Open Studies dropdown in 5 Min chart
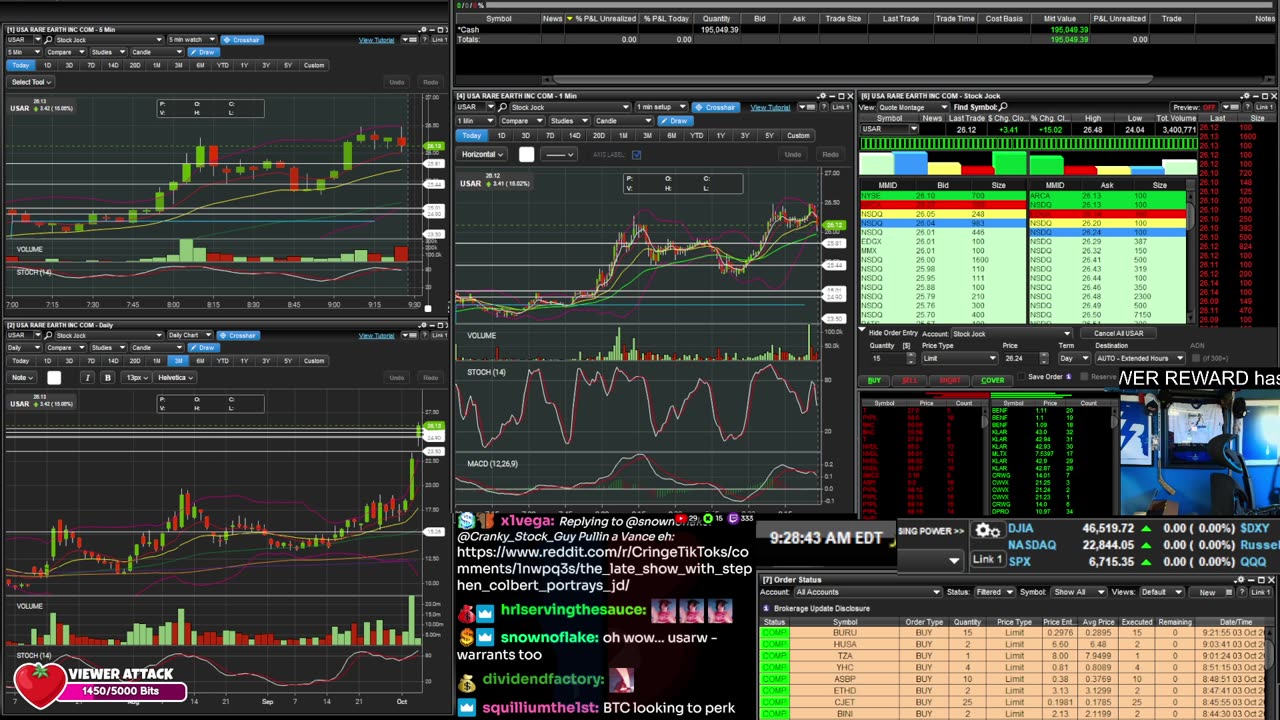Image resolution: width=1280 pixels, height=720 pixels. coord(109,52)
